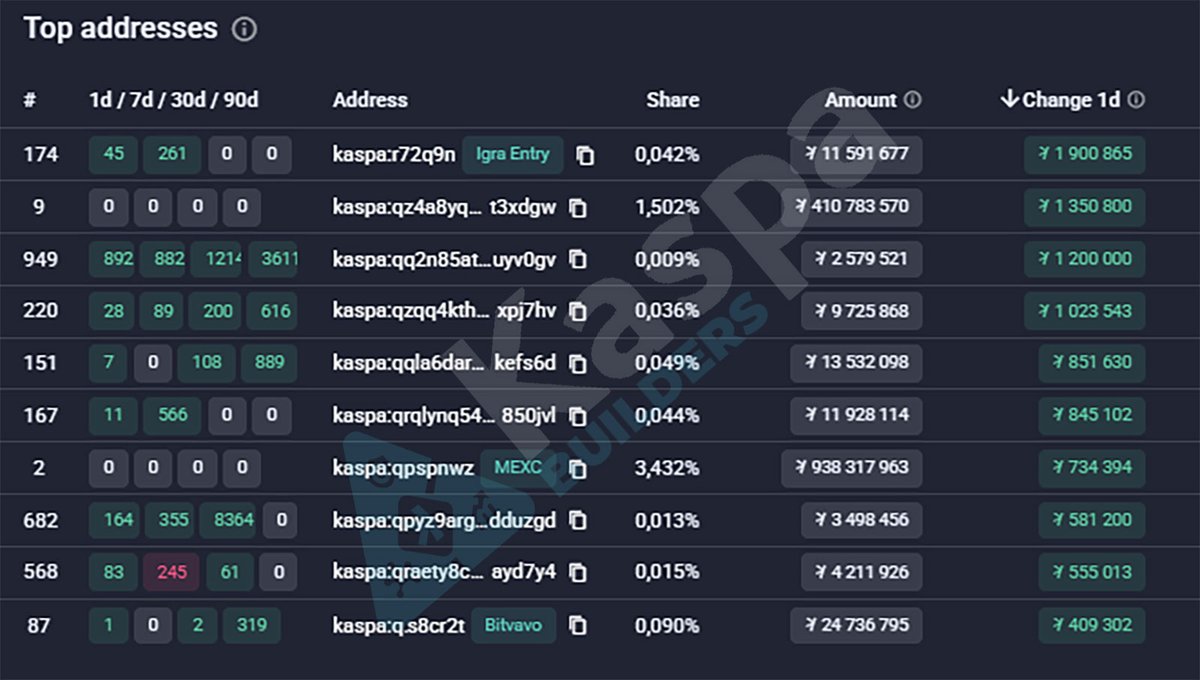Show info next to Amount header
Screen dimensions: 1200x680
click(x=912, y=100)
